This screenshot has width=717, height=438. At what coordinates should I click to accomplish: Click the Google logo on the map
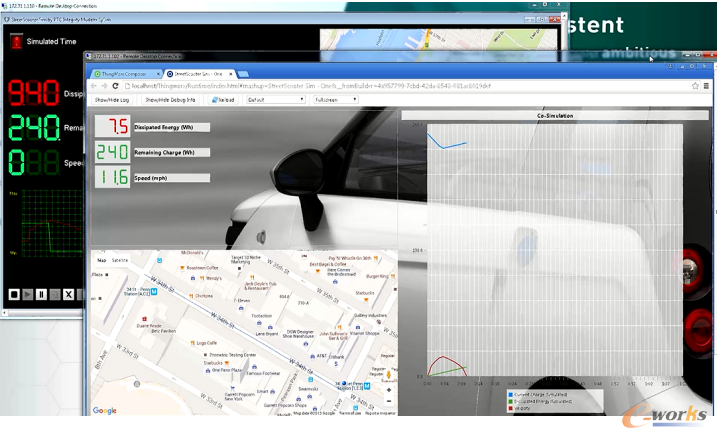point(105,411)
